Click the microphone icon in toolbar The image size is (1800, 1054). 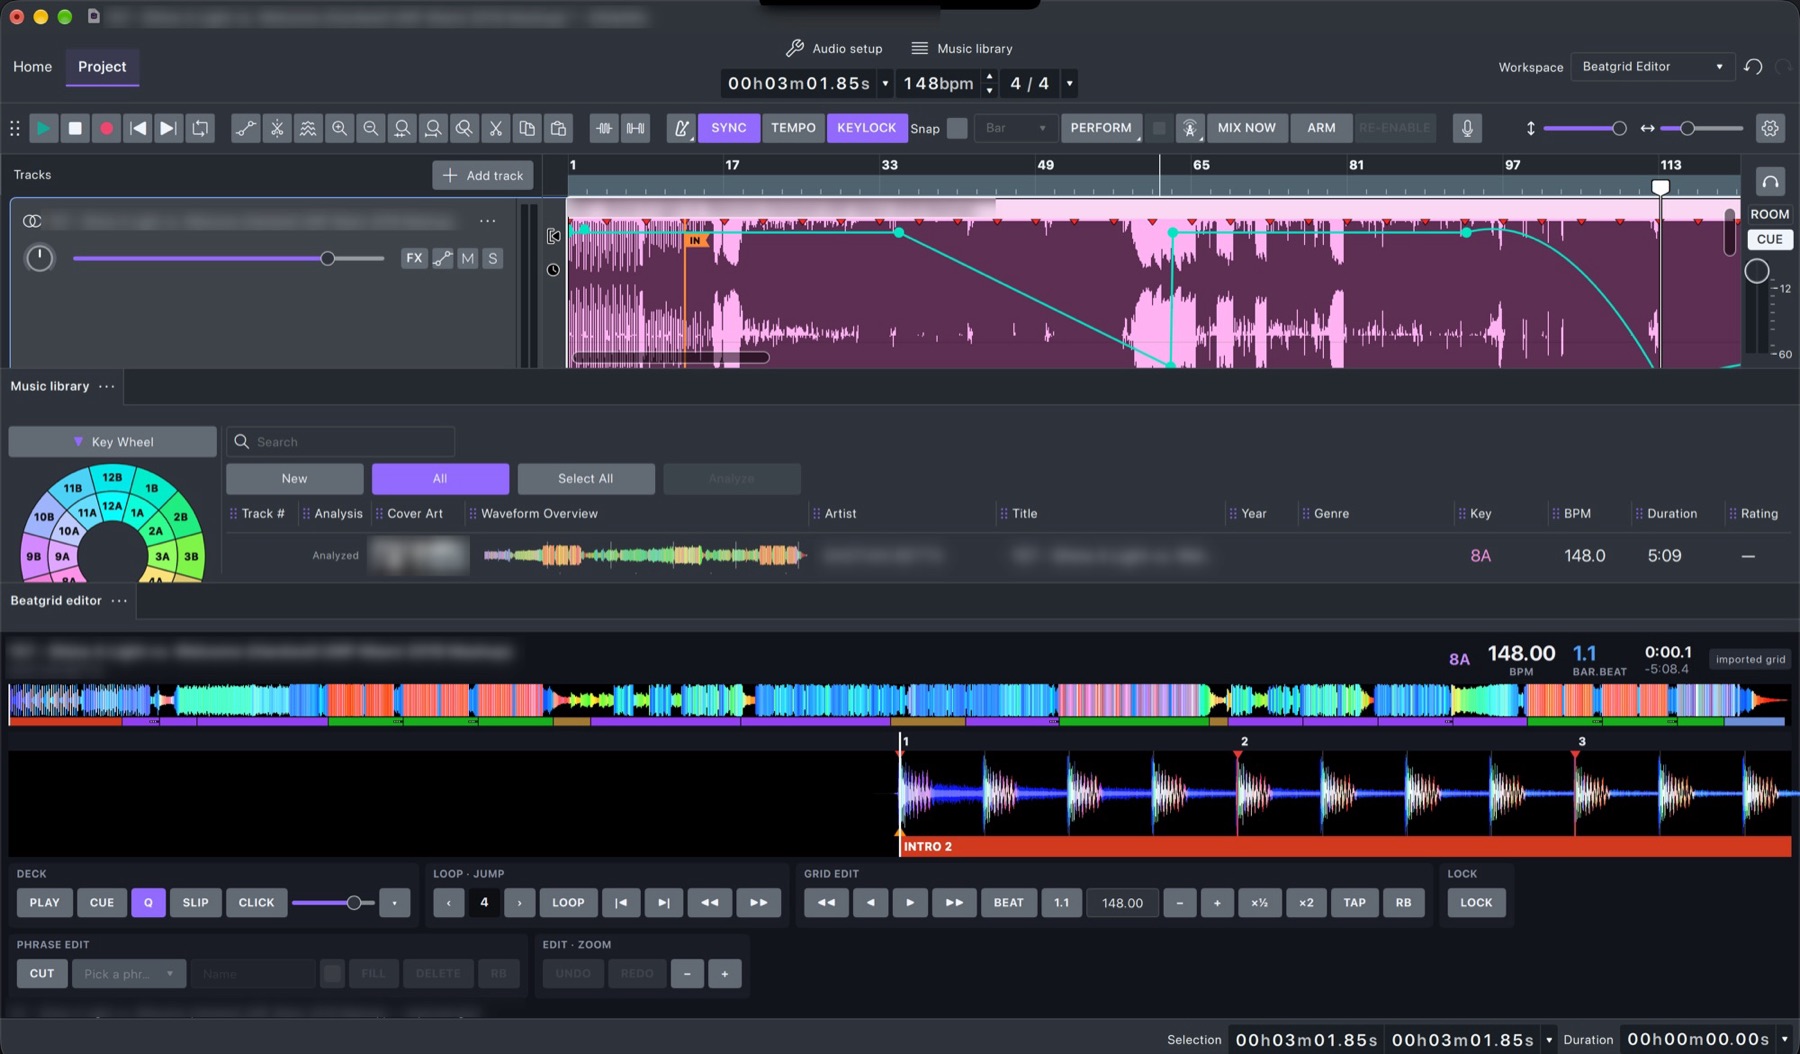(1467, 128)
